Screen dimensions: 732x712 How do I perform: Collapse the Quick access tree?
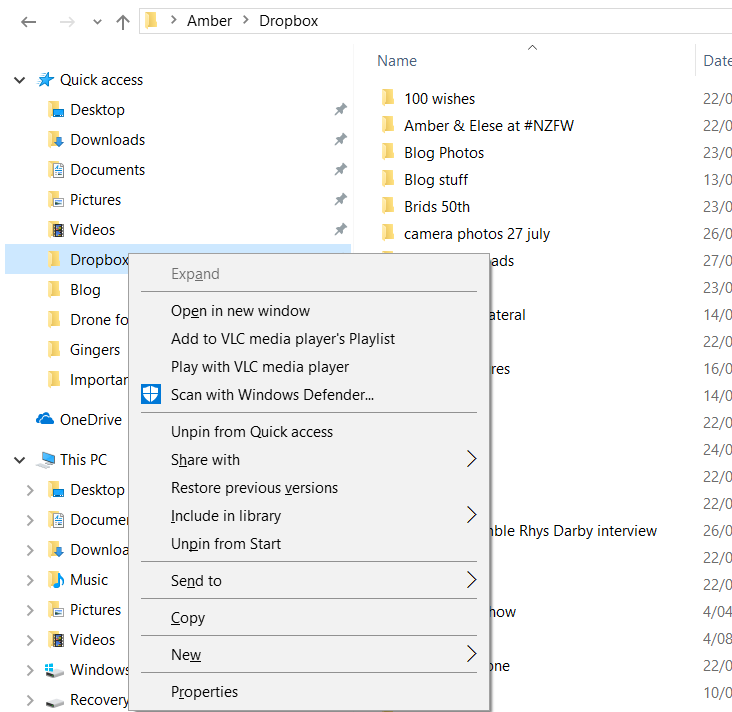(20, 80)
